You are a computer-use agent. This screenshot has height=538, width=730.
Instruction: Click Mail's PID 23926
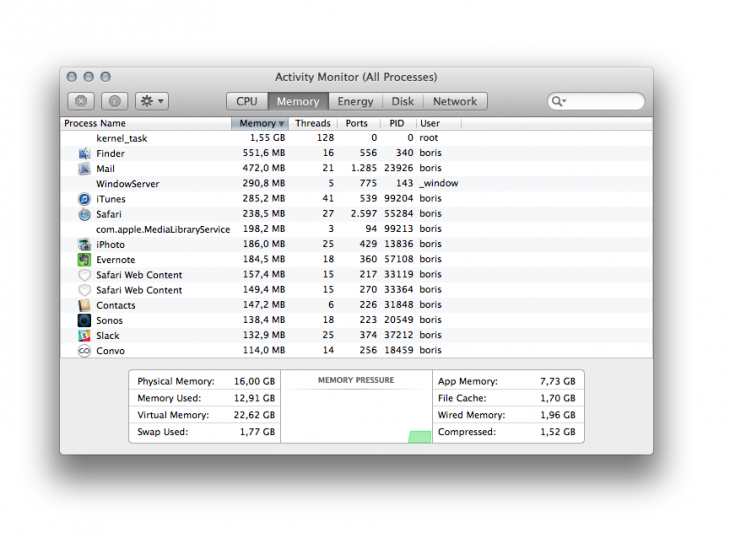pyautogui.click(x=399, y=168)
